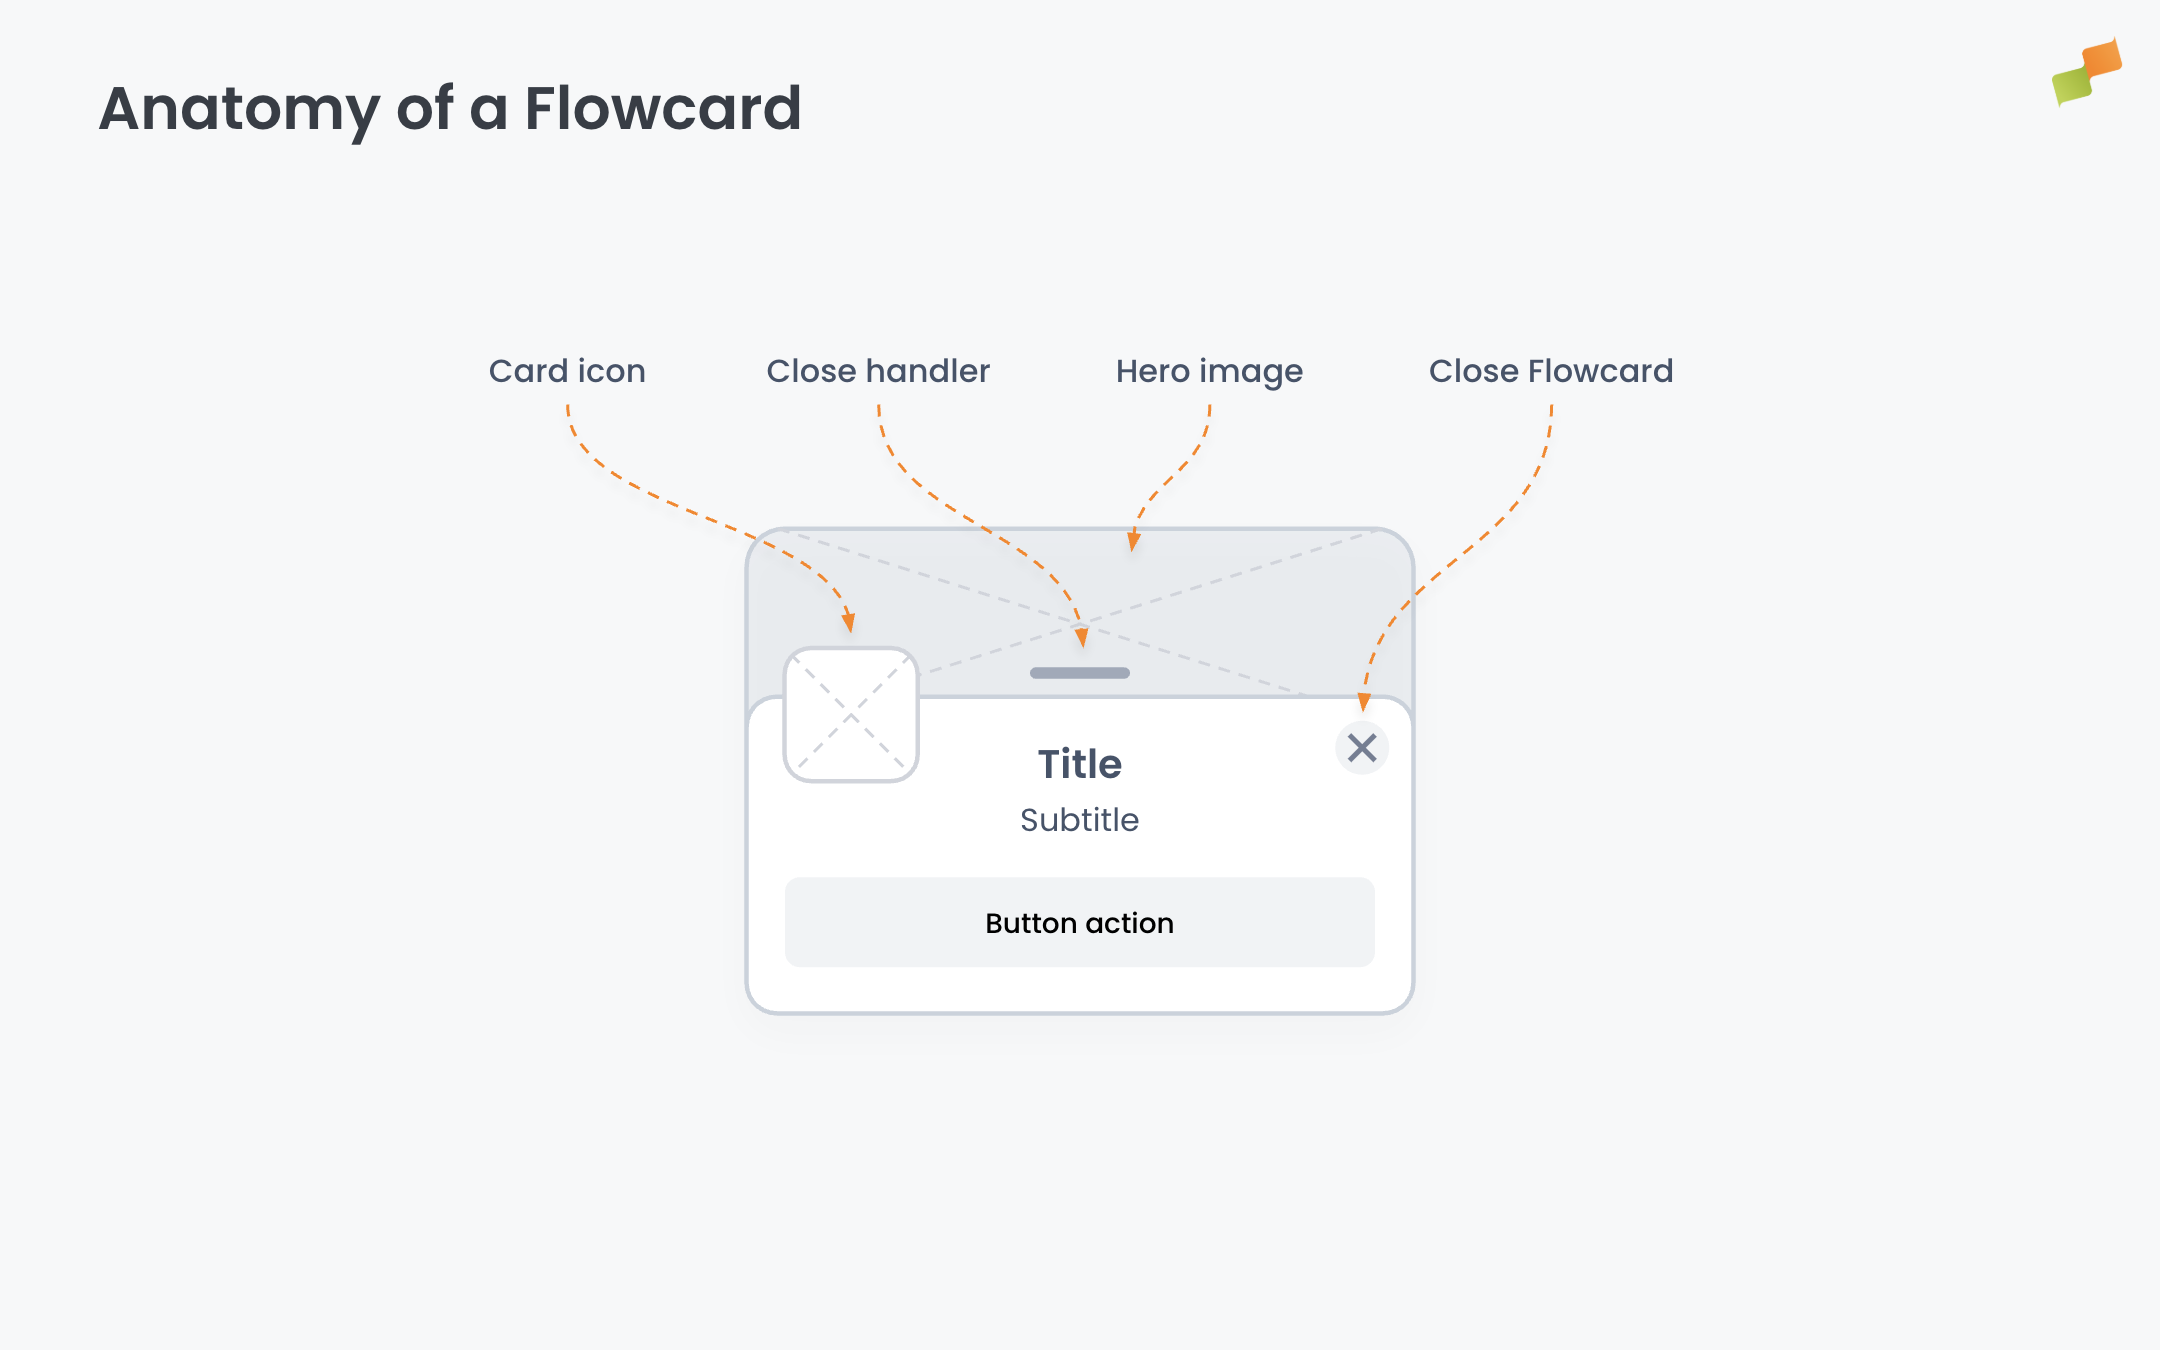Click the Anatomy of a Flowcard heading
The width and height of the screenshot is (2160, 1350).
tap(450, 108)
